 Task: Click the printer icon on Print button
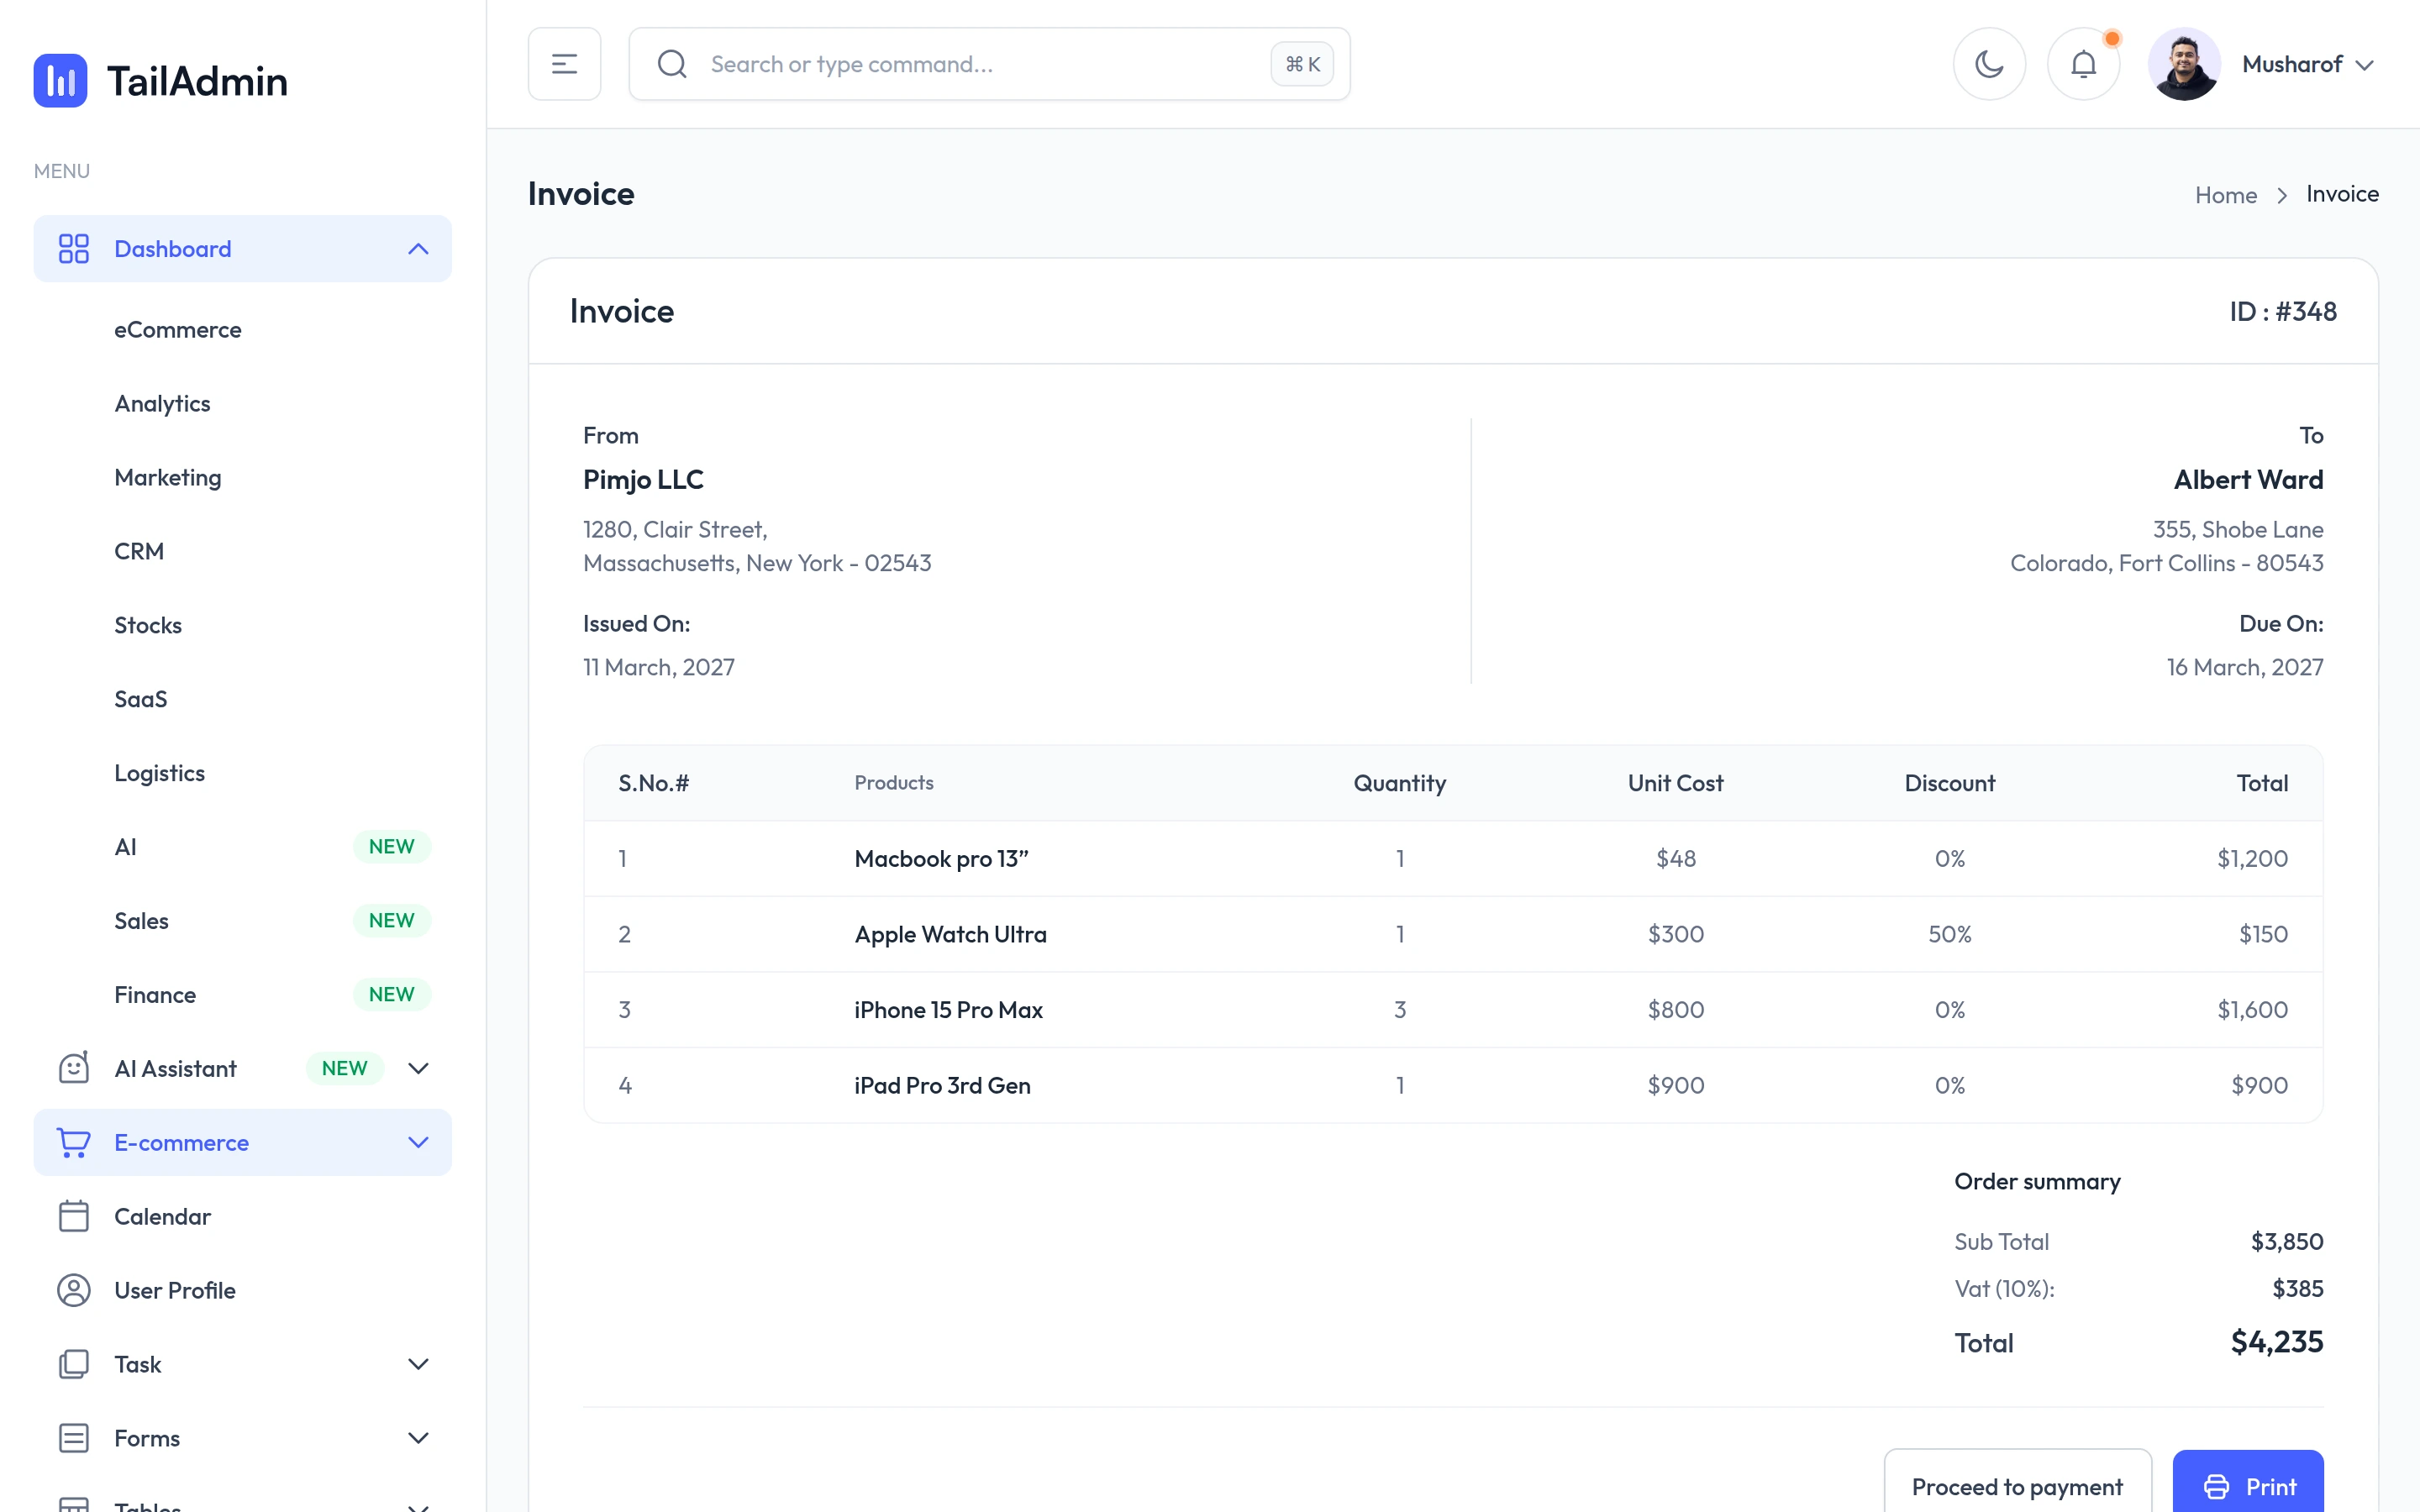click(x=2216, y=1487)
